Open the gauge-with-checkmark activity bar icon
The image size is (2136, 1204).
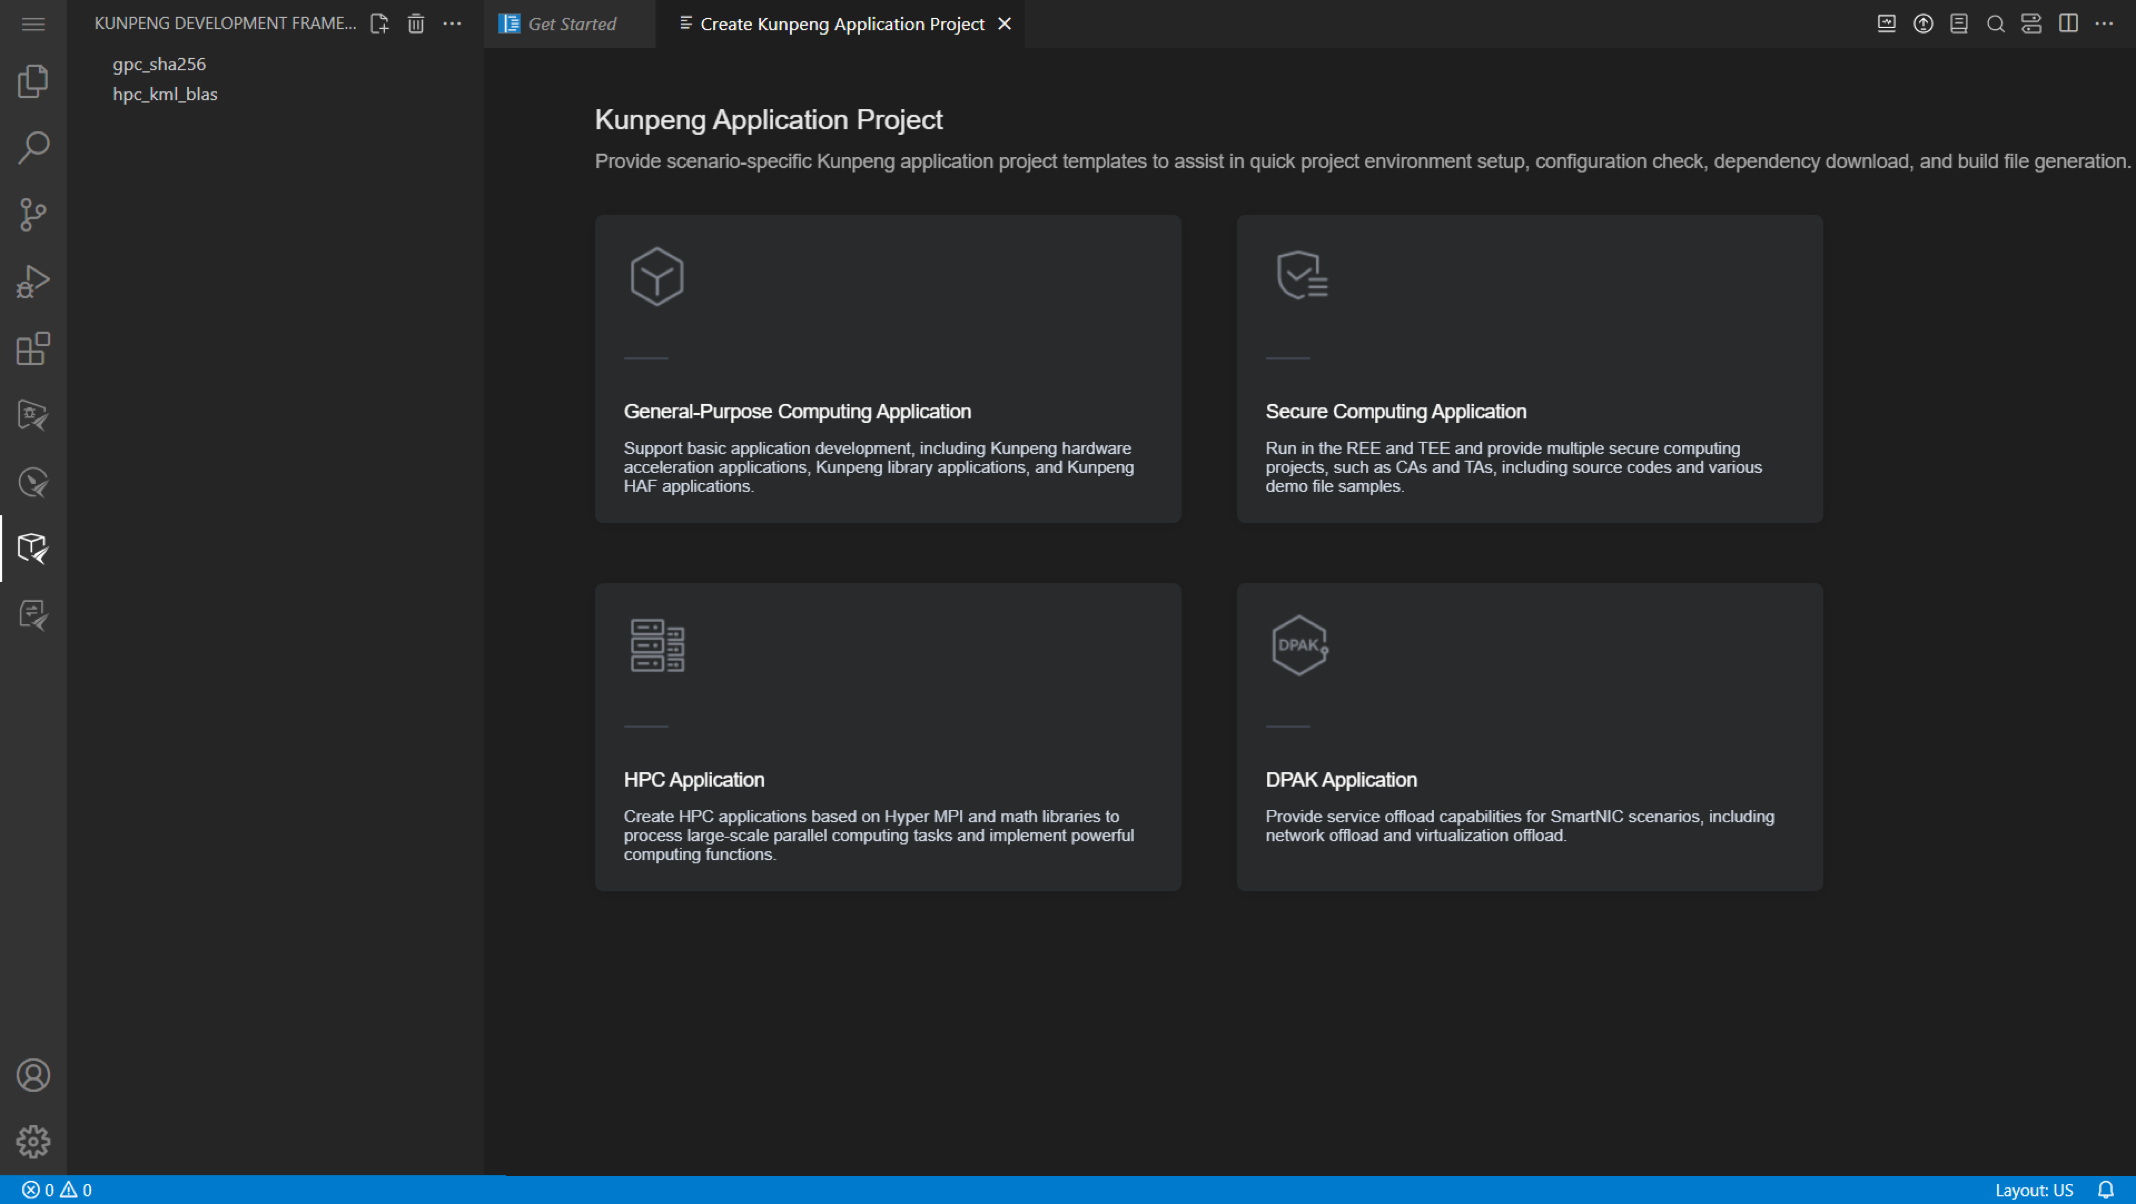coord(33,482)
